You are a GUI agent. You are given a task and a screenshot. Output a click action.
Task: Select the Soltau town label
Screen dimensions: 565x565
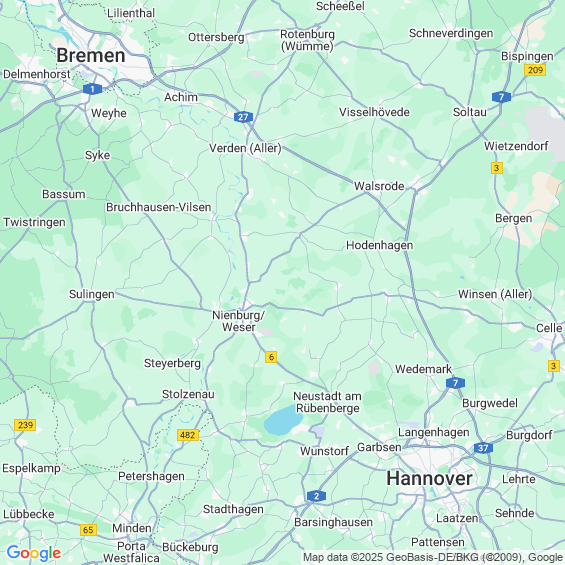470,112
